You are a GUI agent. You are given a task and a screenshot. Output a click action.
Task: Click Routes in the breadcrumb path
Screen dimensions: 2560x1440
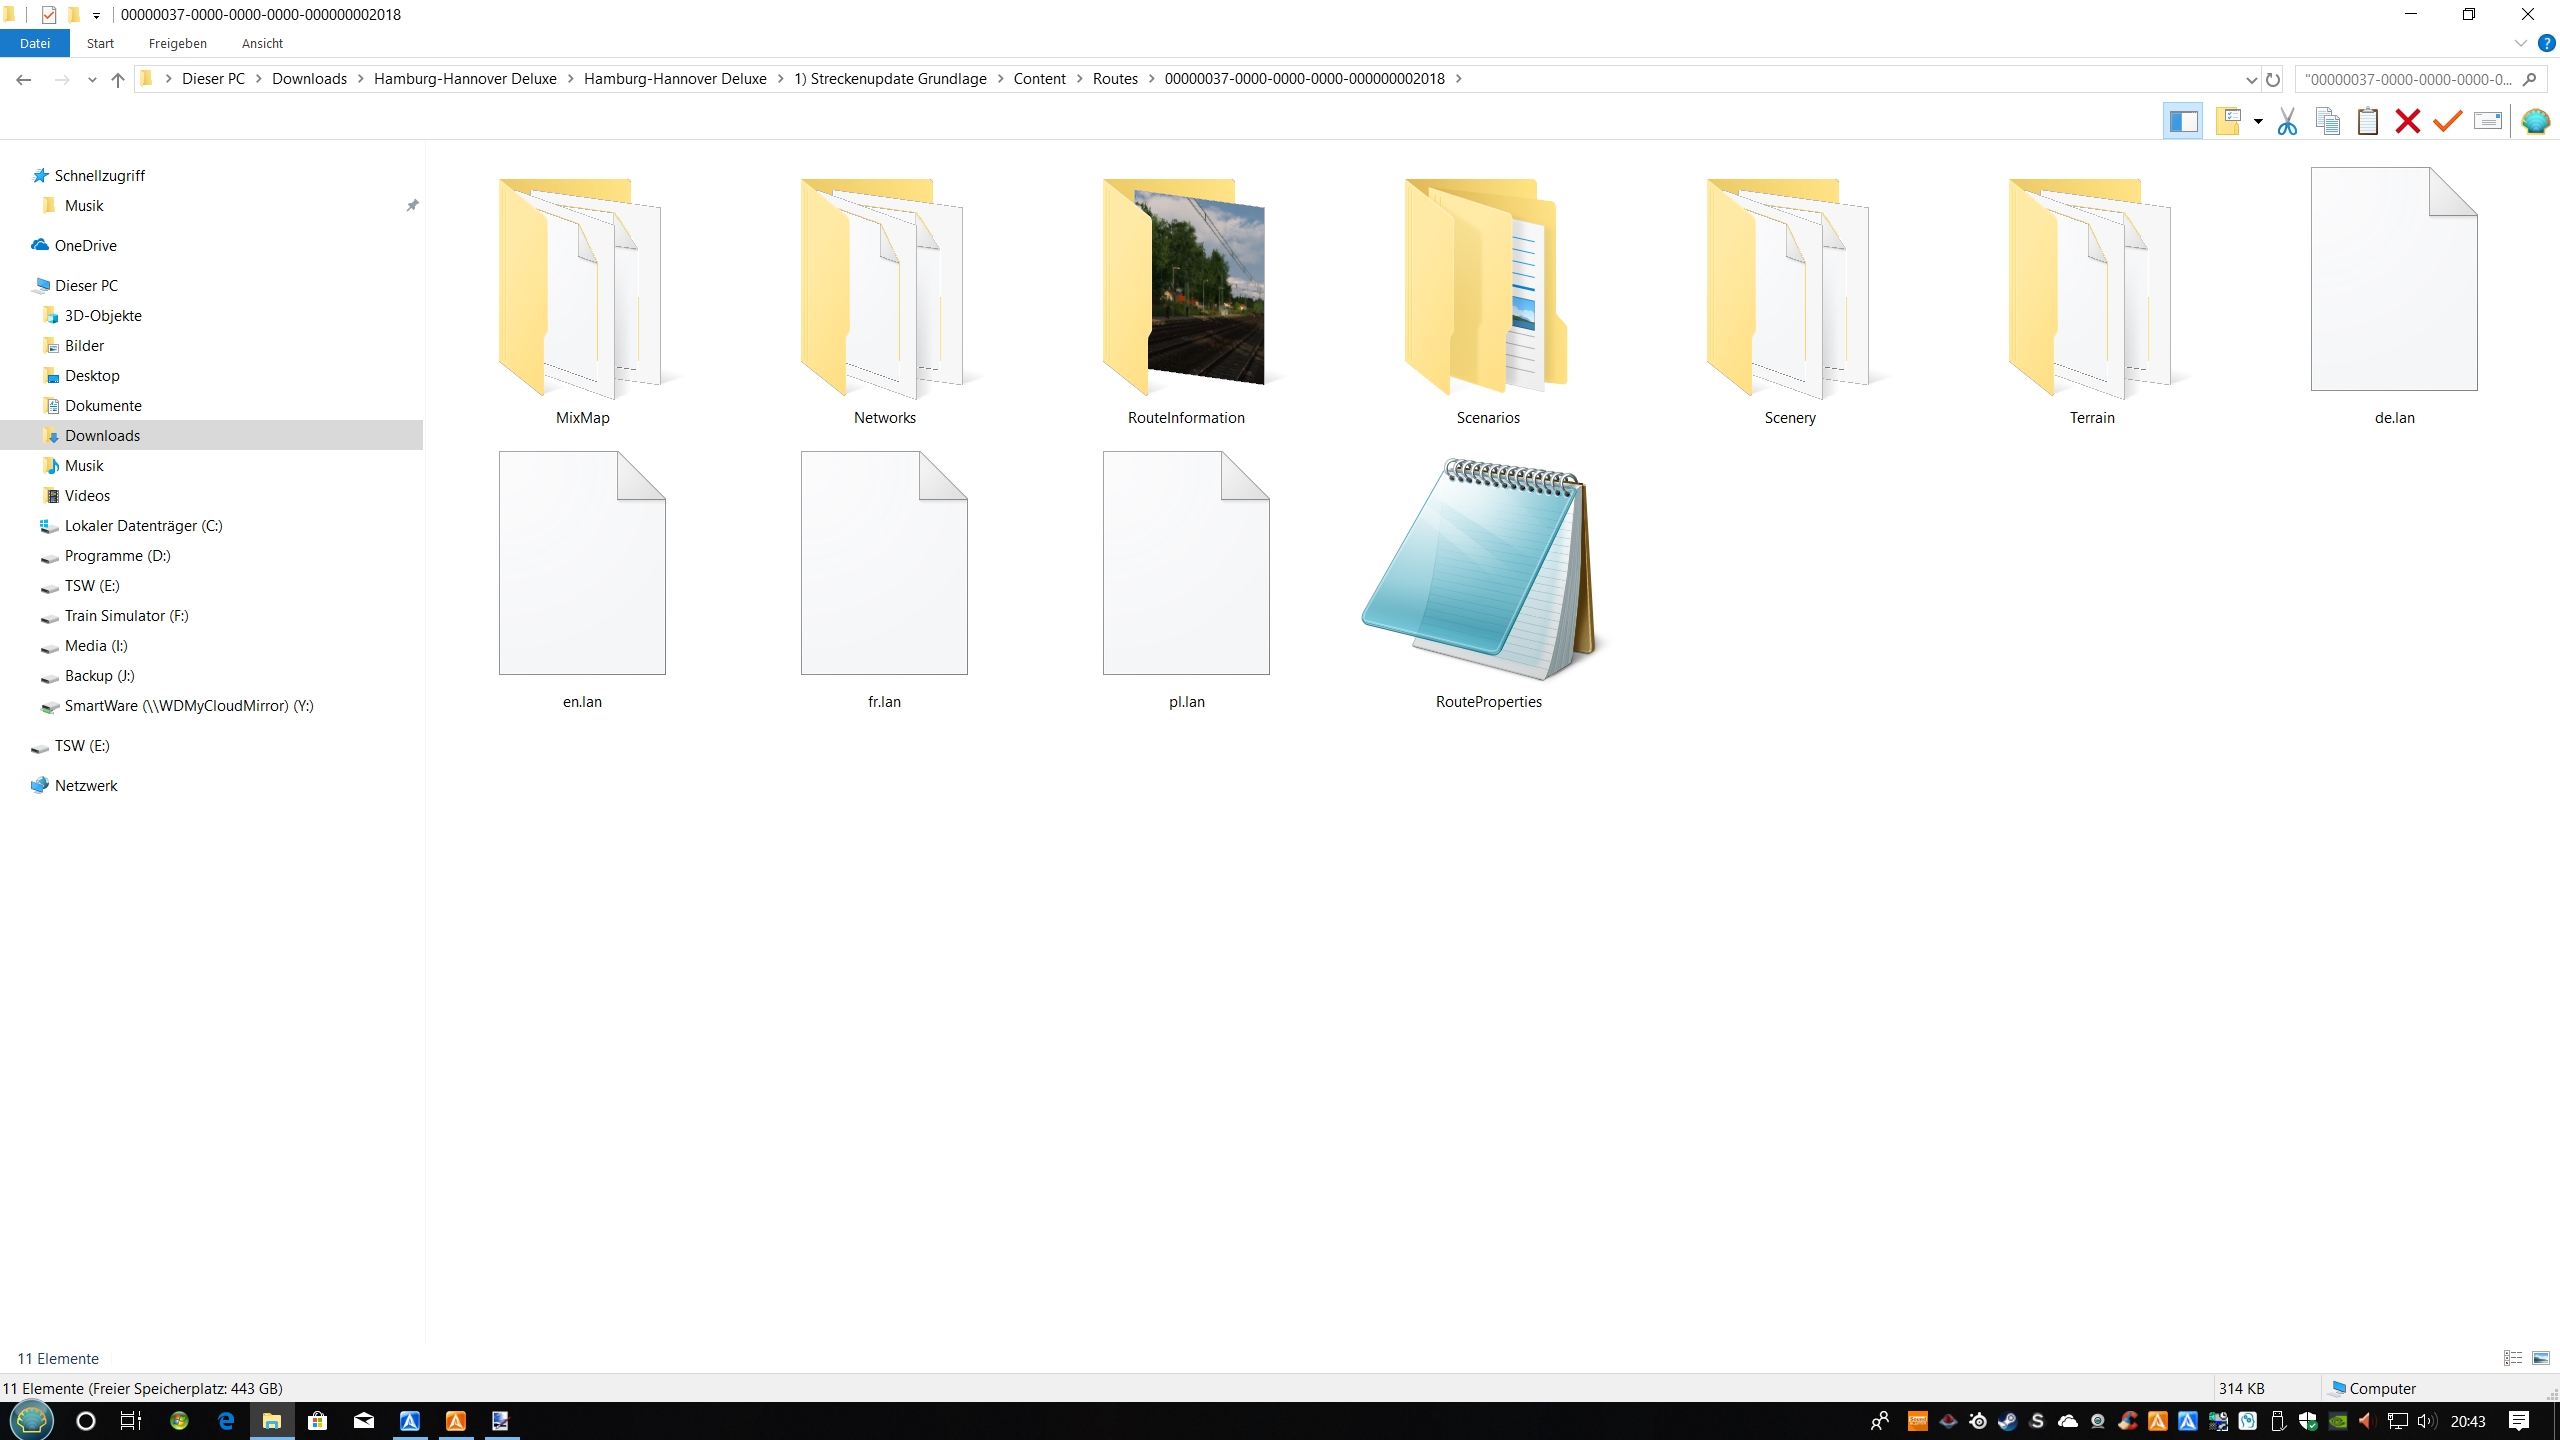tap(1115, 79)
